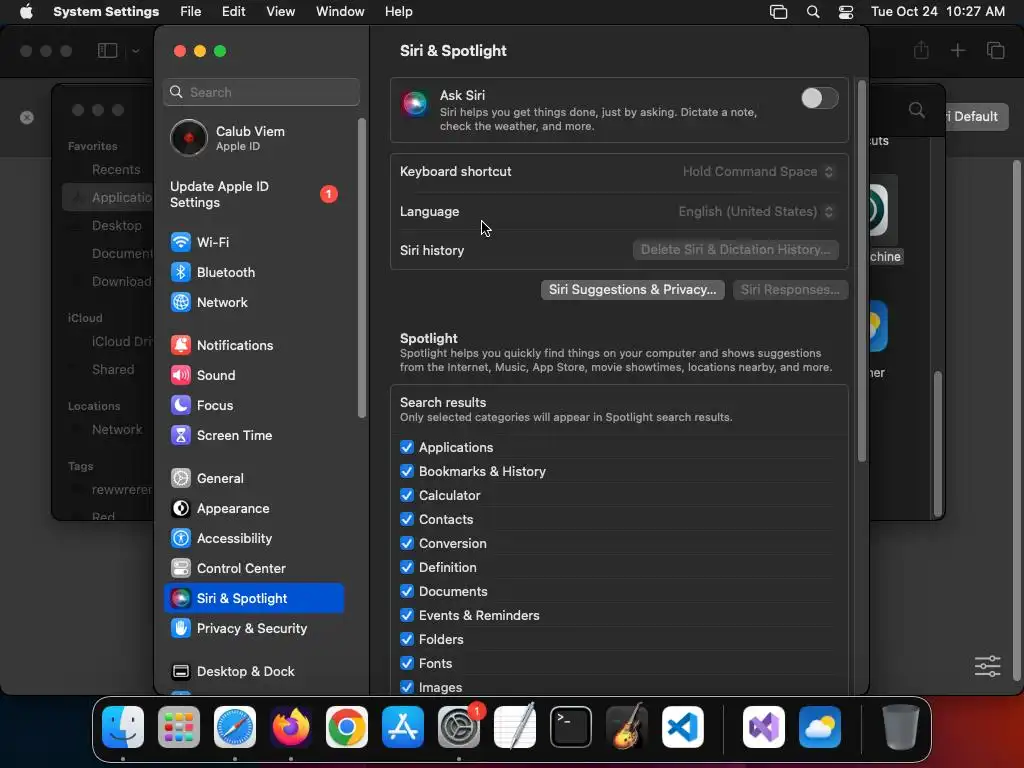Open the File menu
The image size is (1024, 768).
tap(191, 12)
